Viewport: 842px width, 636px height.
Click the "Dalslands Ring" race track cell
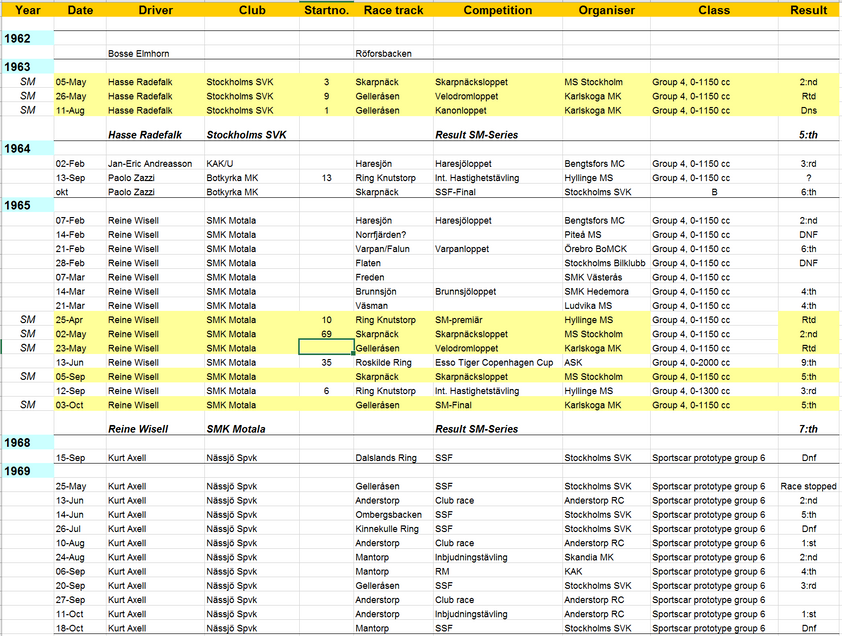click(x=394, y=458)
